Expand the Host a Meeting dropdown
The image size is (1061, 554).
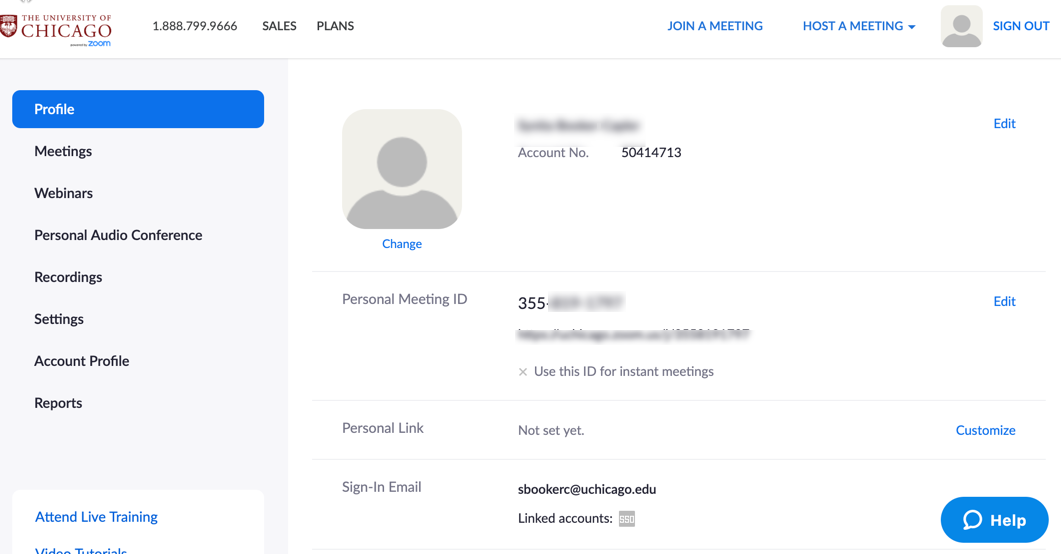(x=858, y=26)
